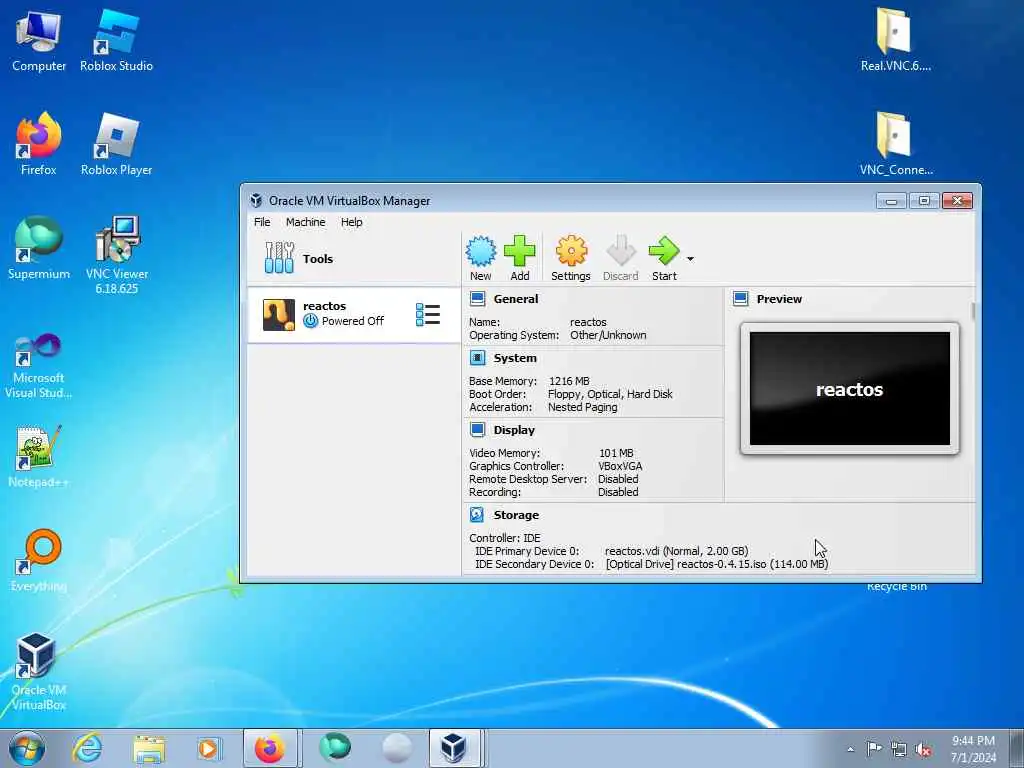Click the 'Nested Paging' acceleration value
1024x768 pixels.
pyautogui.click(x=583, y=407)
